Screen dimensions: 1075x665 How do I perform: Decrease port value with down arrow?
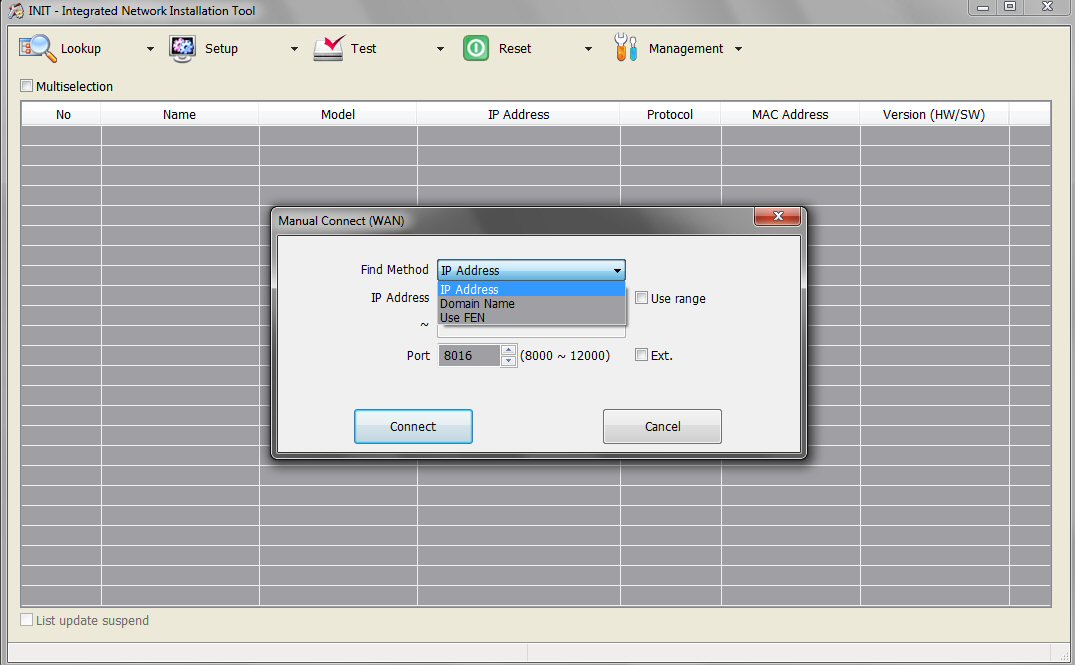click(508, 361)
